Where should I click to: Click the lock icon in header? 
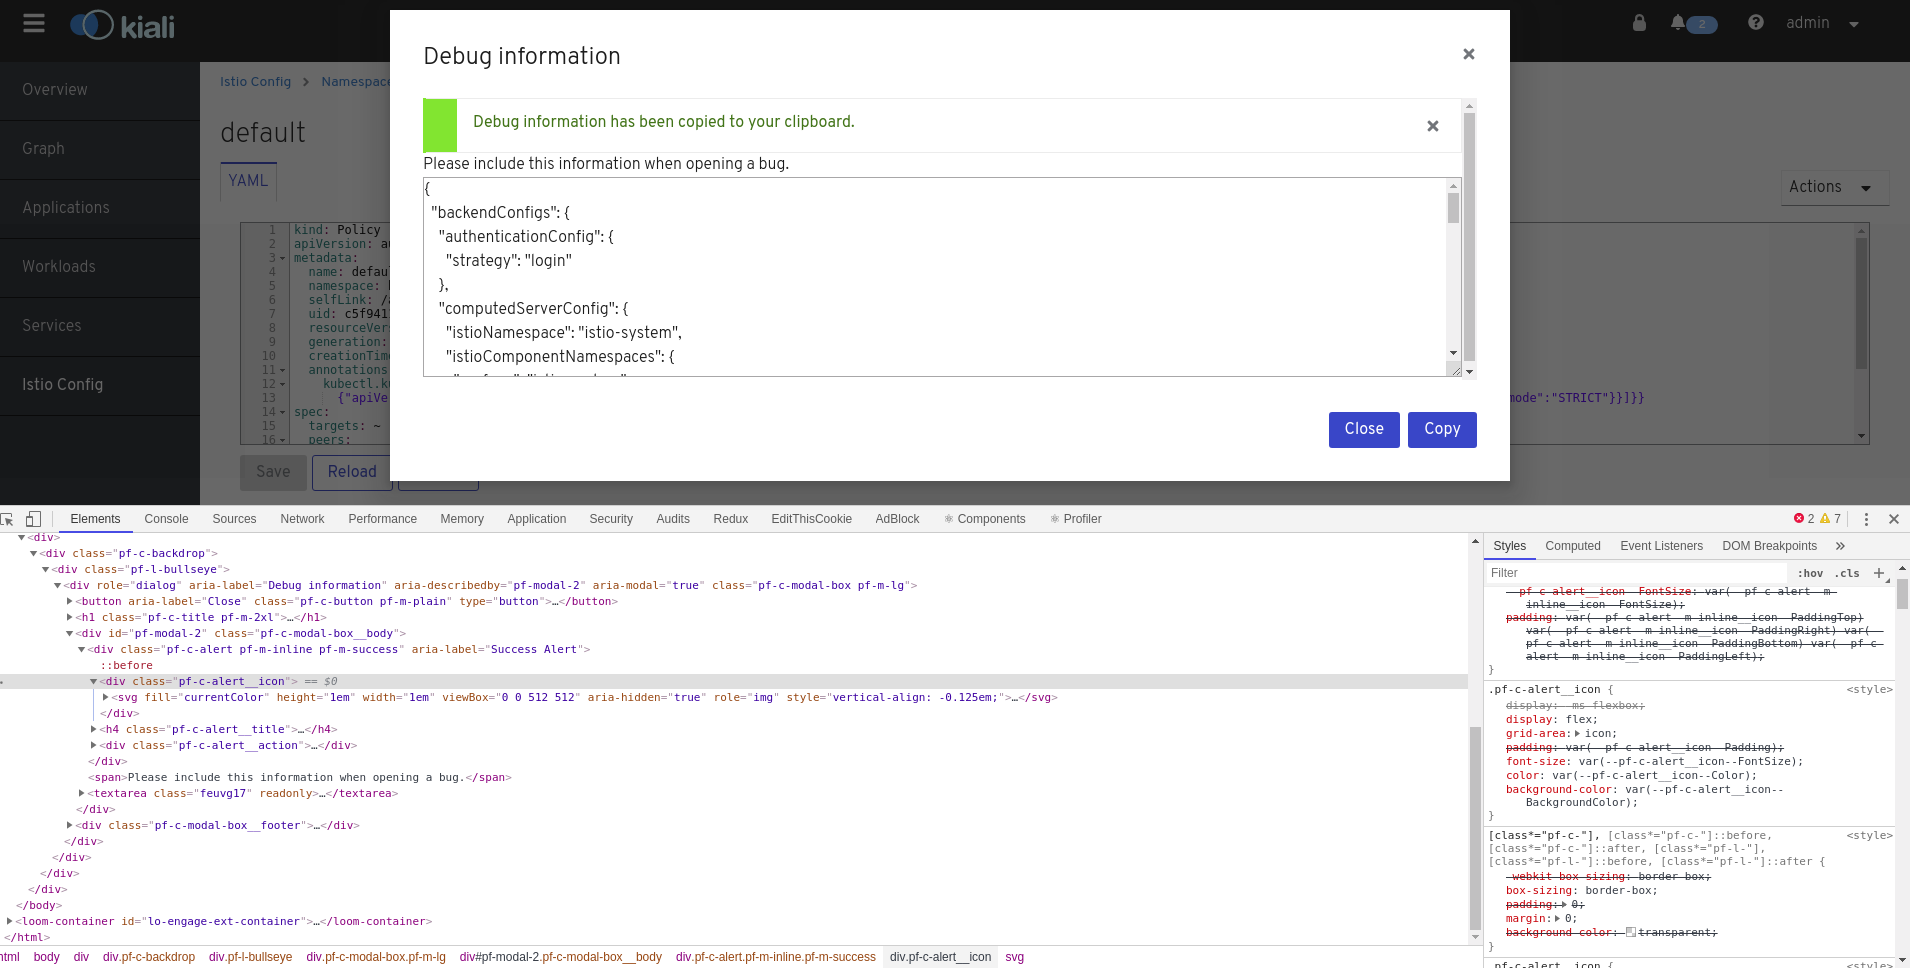coord(1639,22)
